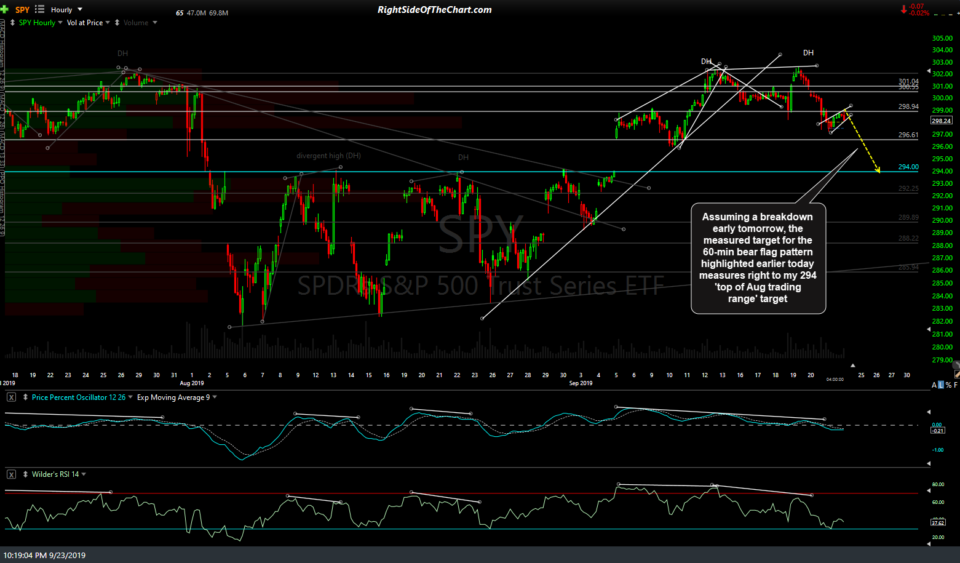Viewport: 960px width, 563px height.
Task: Toggle the F scale button
Action: (955, 385)
